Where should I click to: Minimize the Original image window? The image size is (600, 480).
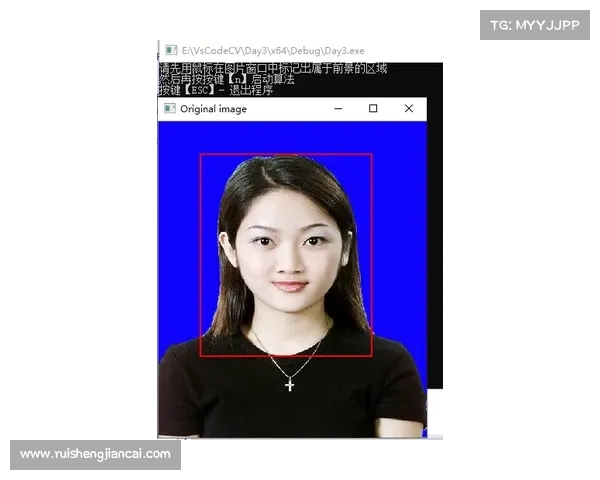[338, 108]
